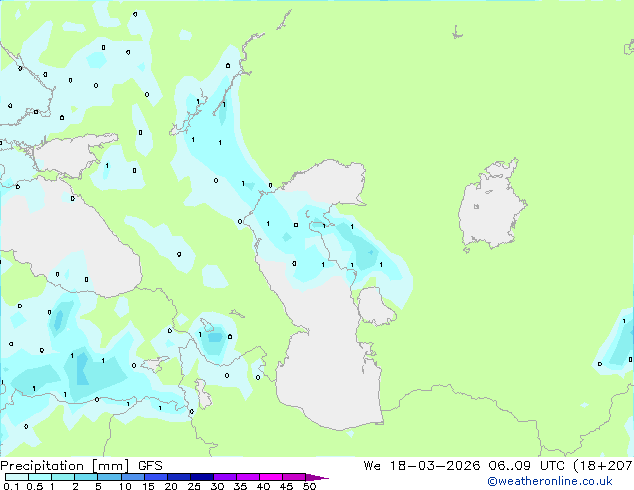
Task: Click the 'Precipitation [mm]' title text
Action: [65, 466]
